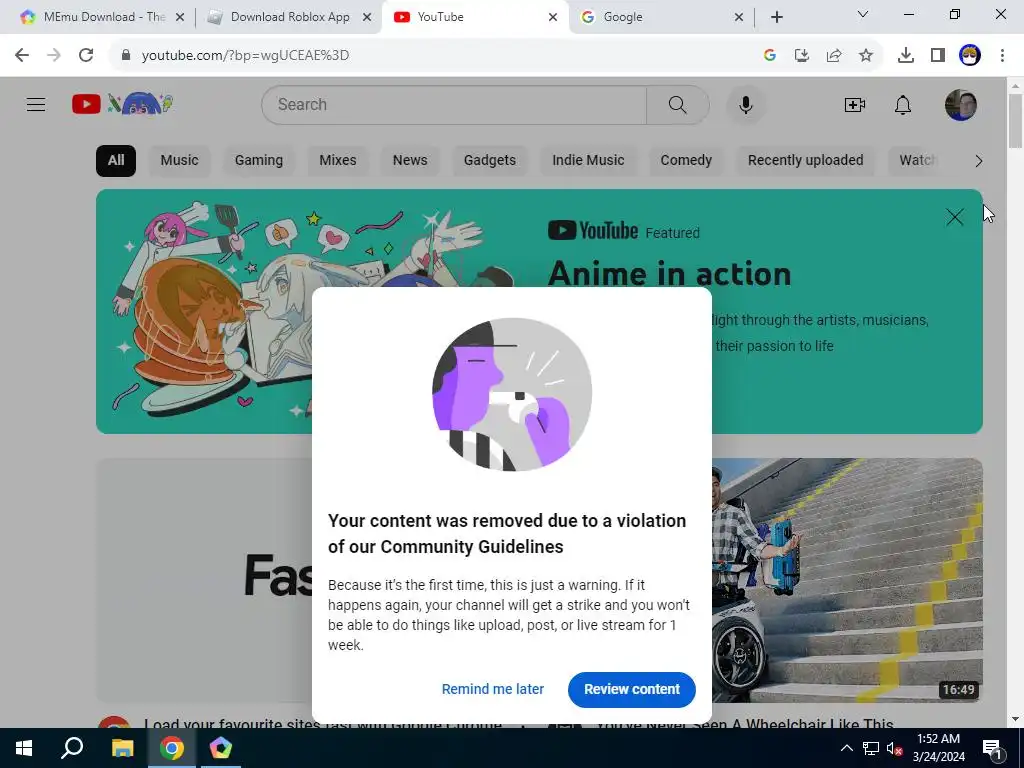This screenshot has width=1024, height=768.
Task: Open the tab search dropdown chevron
Action: [x=862, y=14]
